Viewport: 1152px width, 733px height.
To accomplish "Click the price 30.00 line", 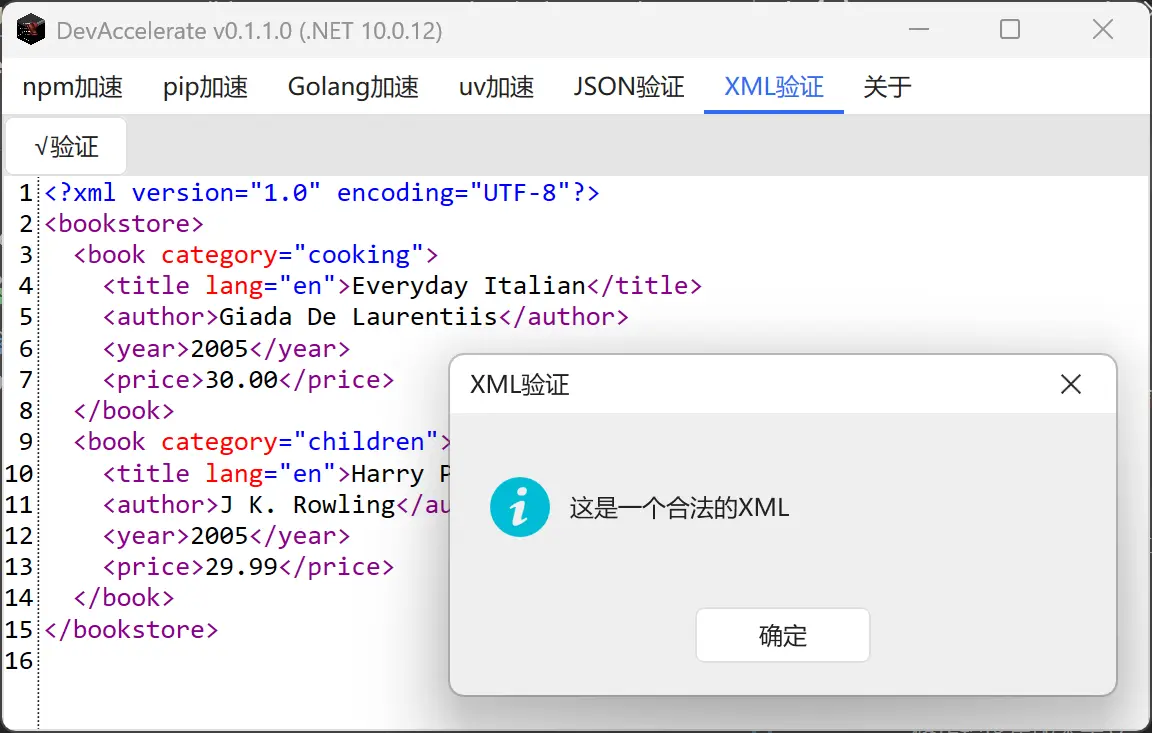I will pos(248,380).
